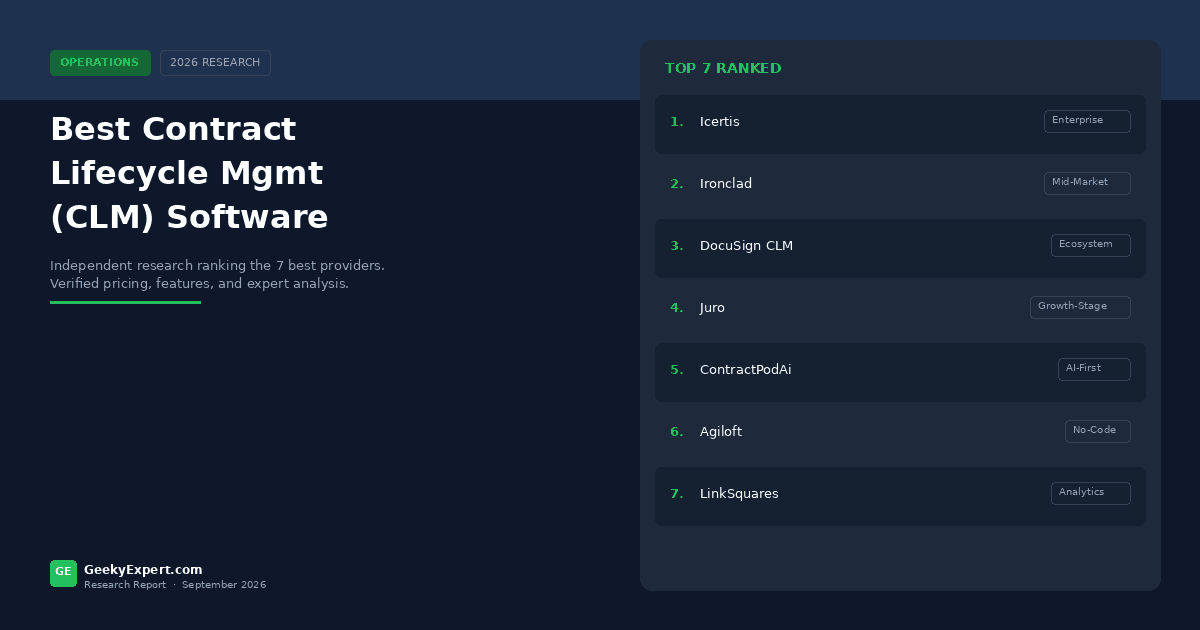Click Research Report September 2026 text
Image resolution: width=1200 pixels, height=630 pixels.
click(x=175, y=585)
